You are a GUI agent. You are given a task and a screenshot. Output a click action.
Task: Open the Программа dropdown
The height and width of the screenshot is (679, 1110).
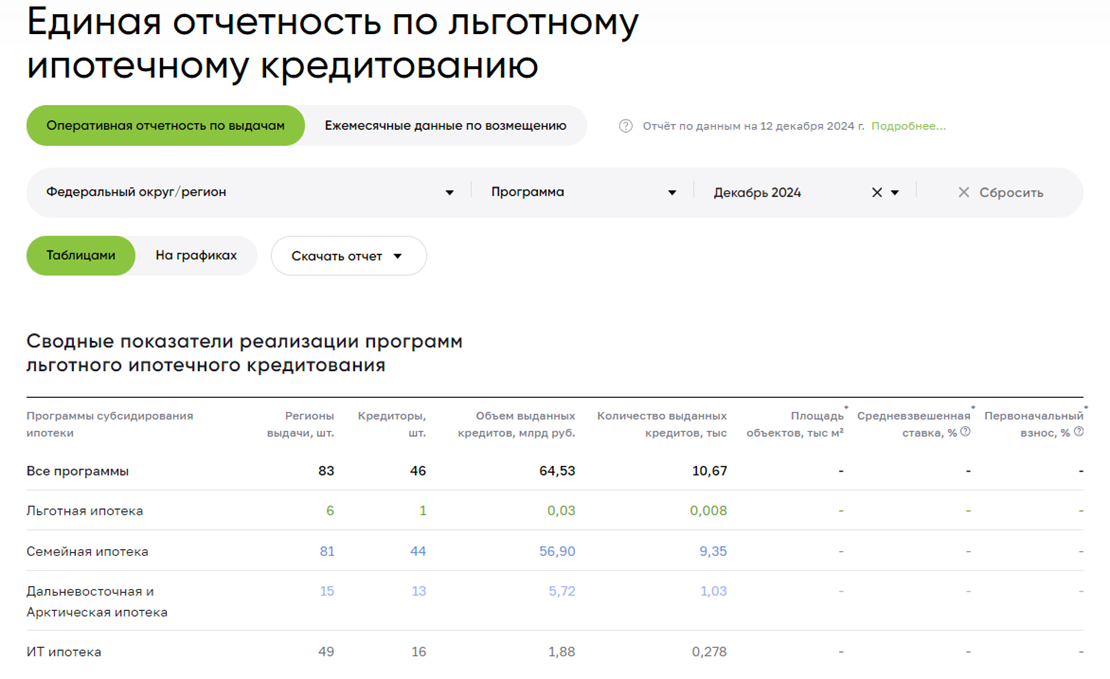point(583,193)
